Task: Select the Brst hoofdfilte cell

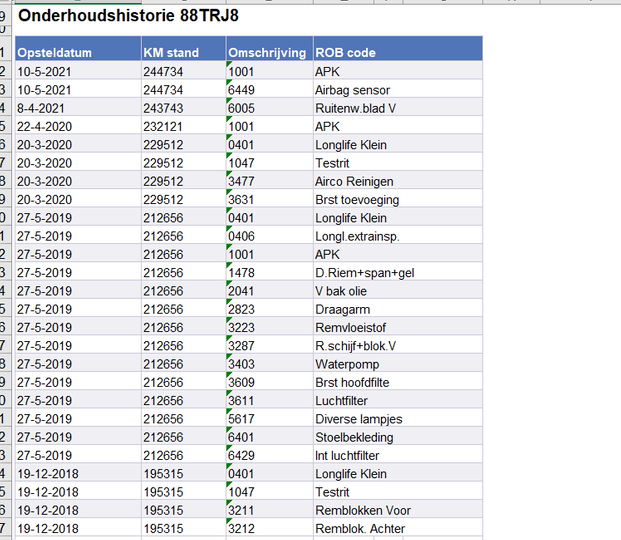Action: pos(398,382)
